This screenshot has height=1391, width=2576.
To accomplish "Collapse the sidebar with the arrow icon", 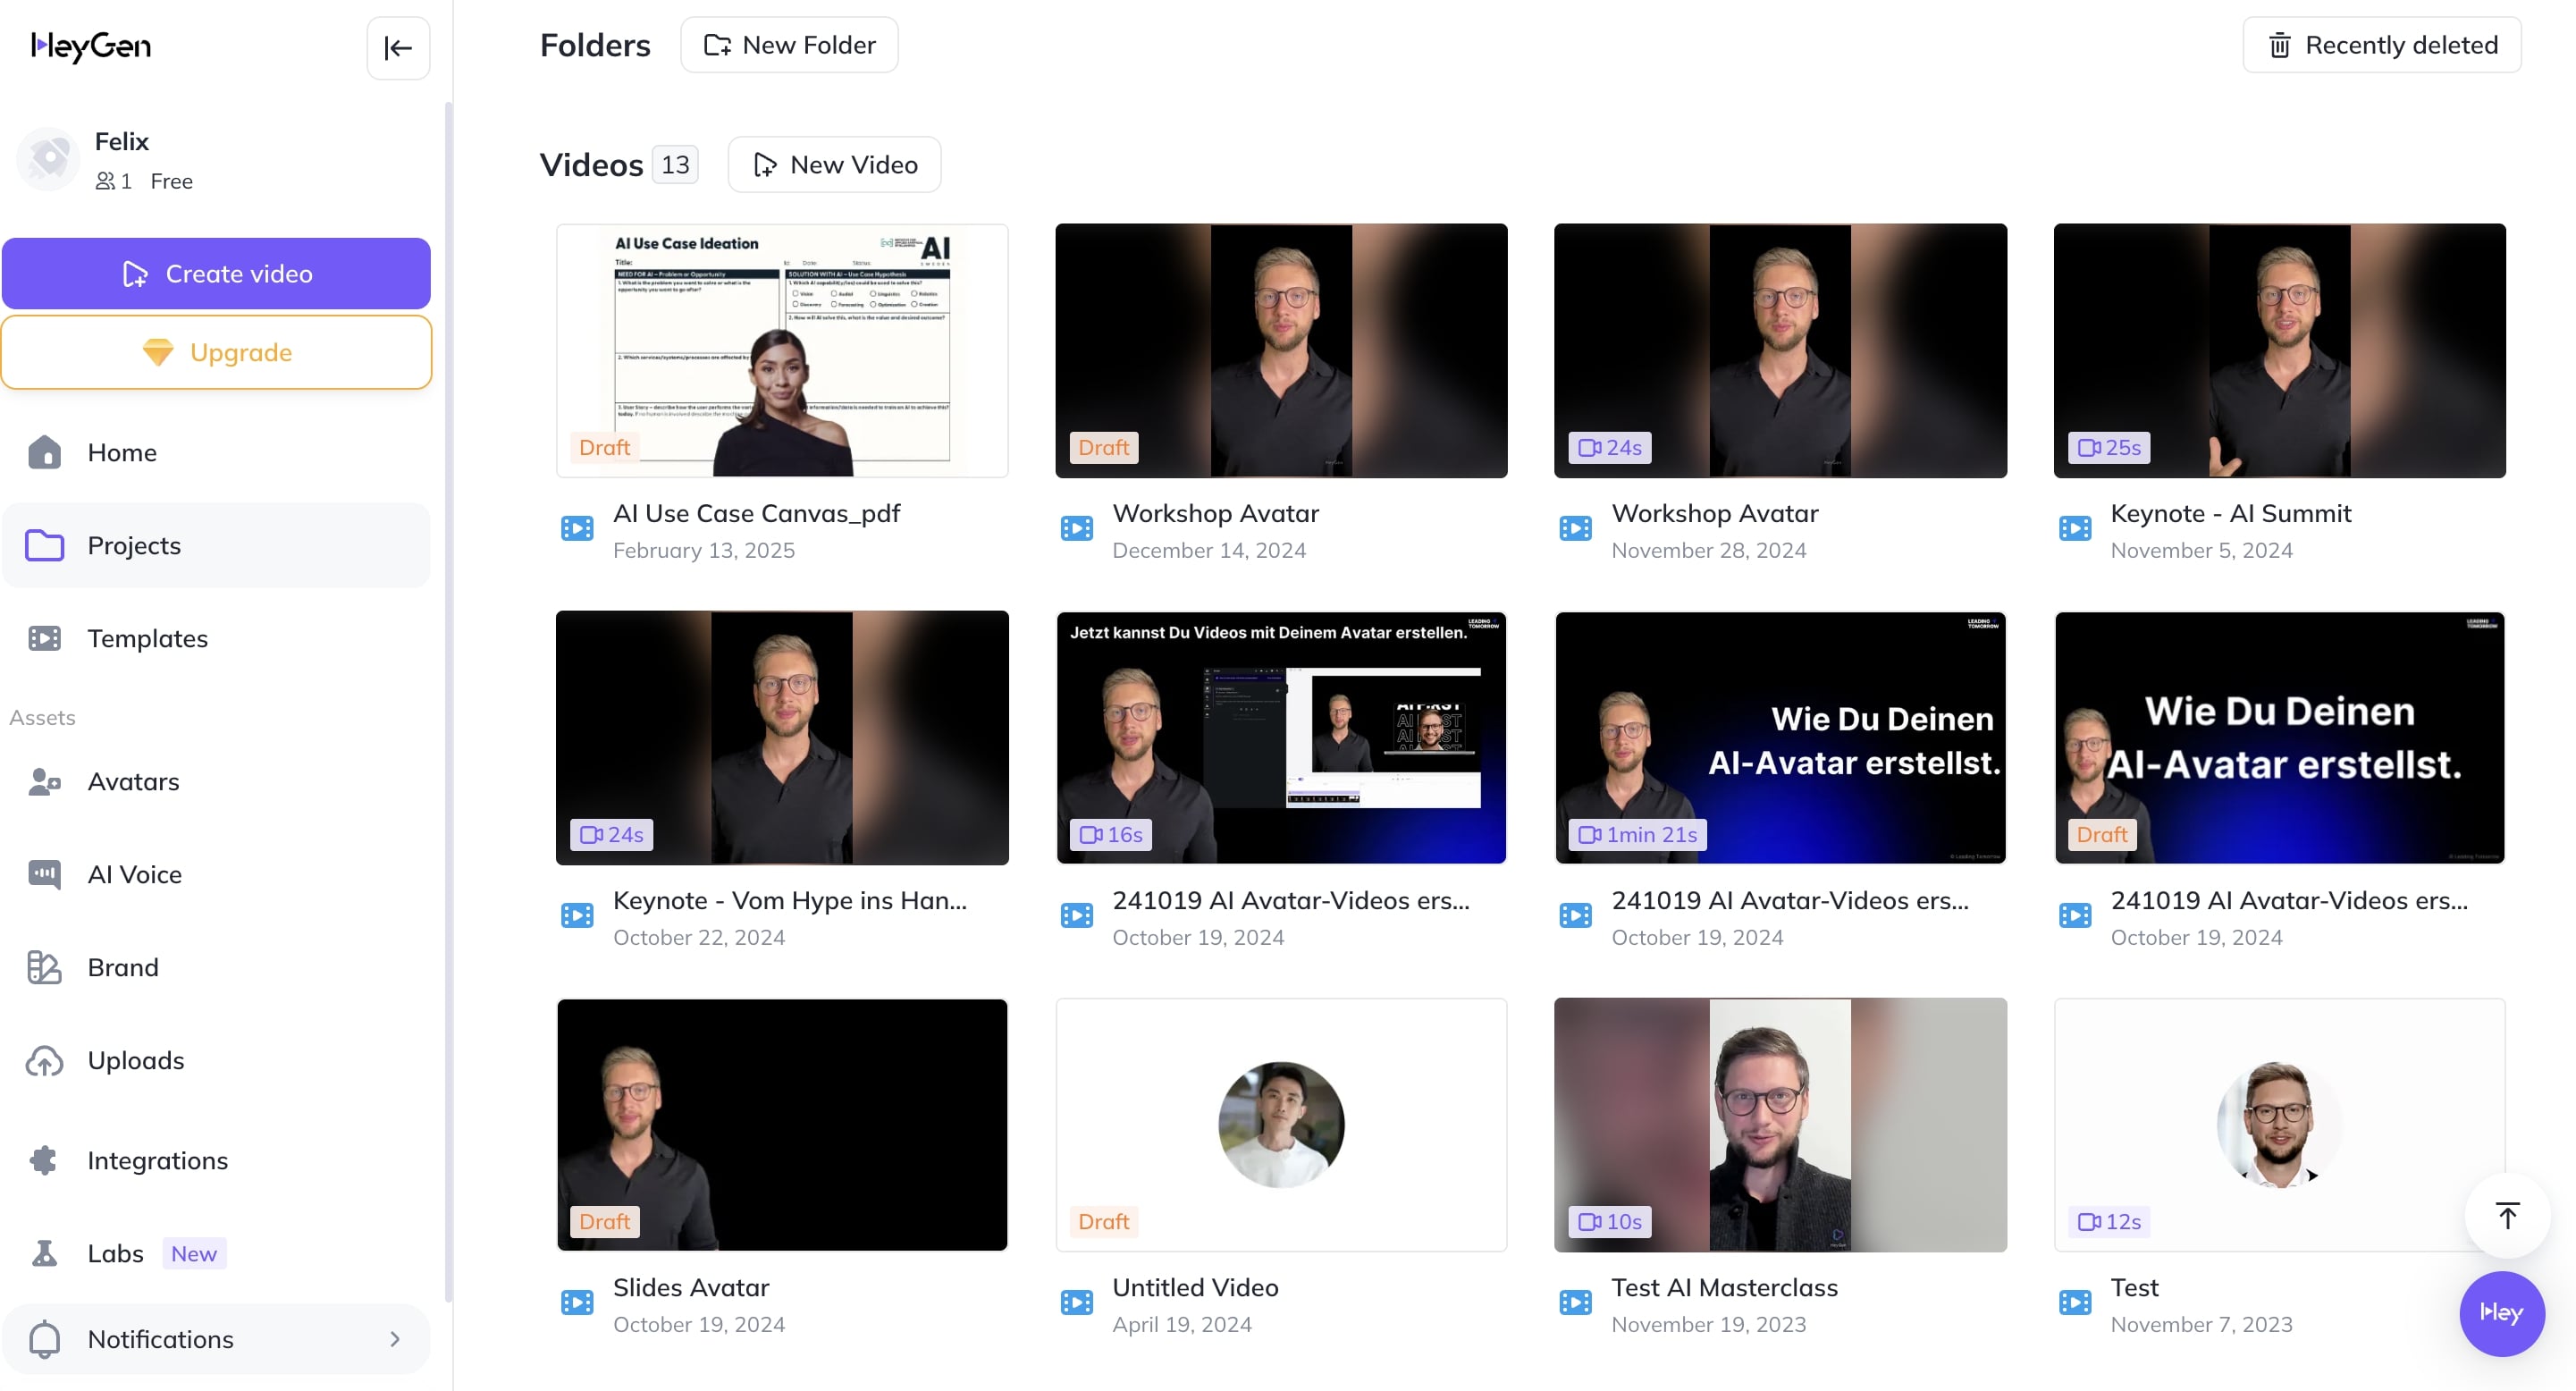I will click(x=398, y=47).
